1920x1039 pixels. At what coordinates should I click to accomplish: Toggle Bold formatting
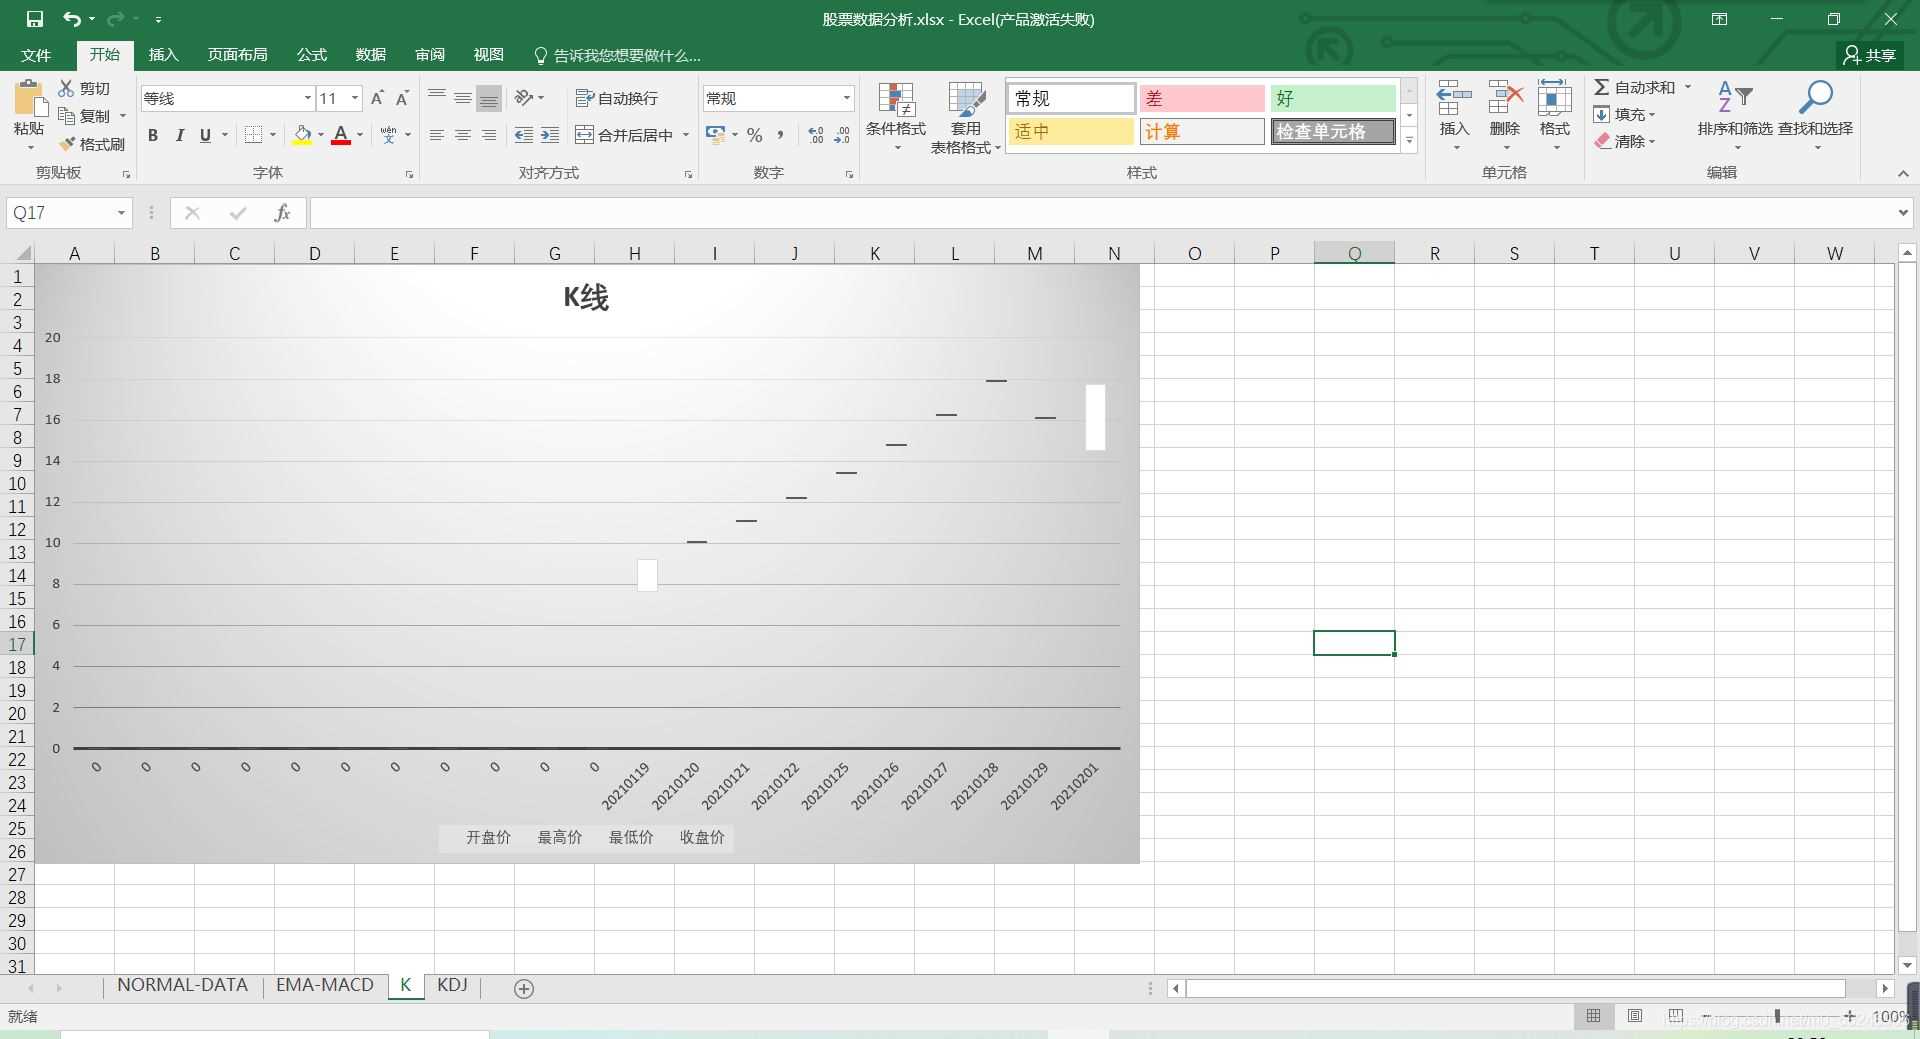pos(153,135)
